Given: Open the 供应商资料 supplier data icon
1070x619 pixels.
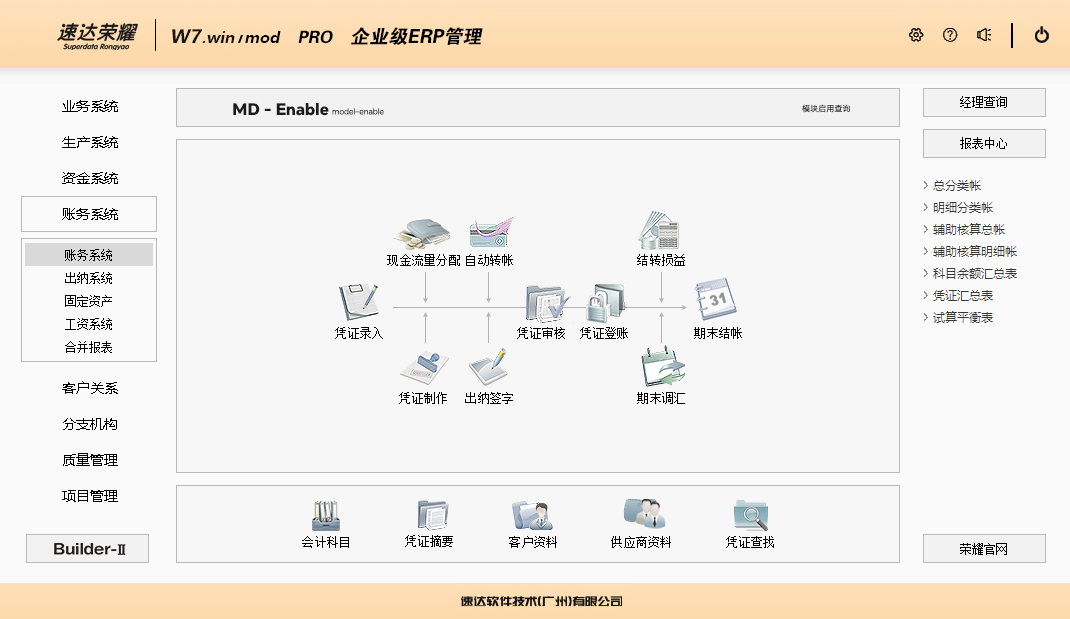Looking at the screenshot, I should [x=641, y=515].
